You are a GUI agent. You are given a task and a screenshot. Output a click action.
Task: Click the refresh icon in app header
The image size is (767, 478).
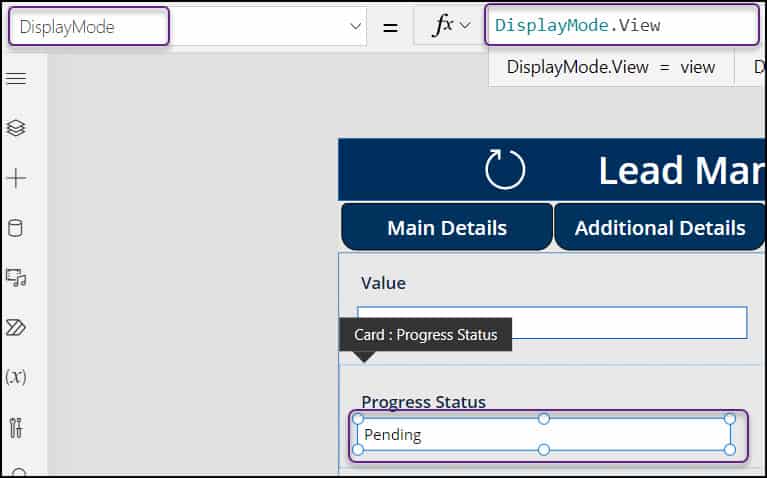(x=505, y=169)
